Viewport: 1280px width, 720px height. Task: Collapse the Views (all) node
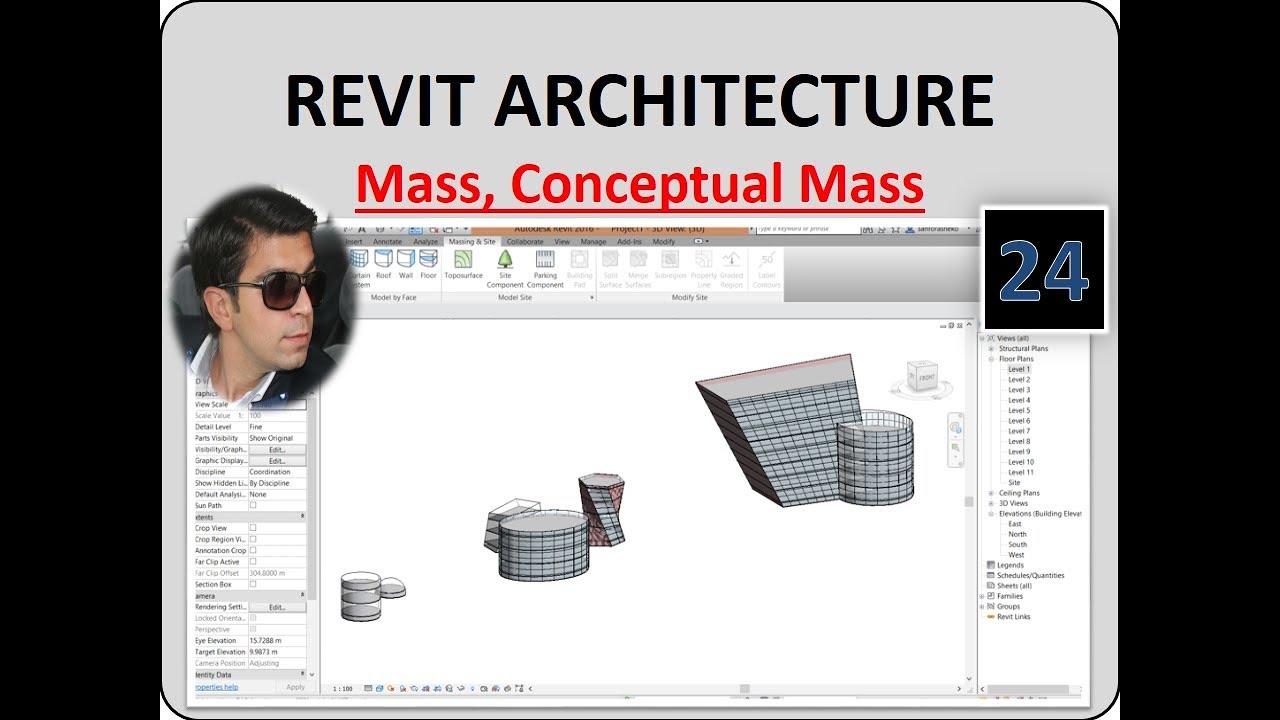tap(982, 339)
